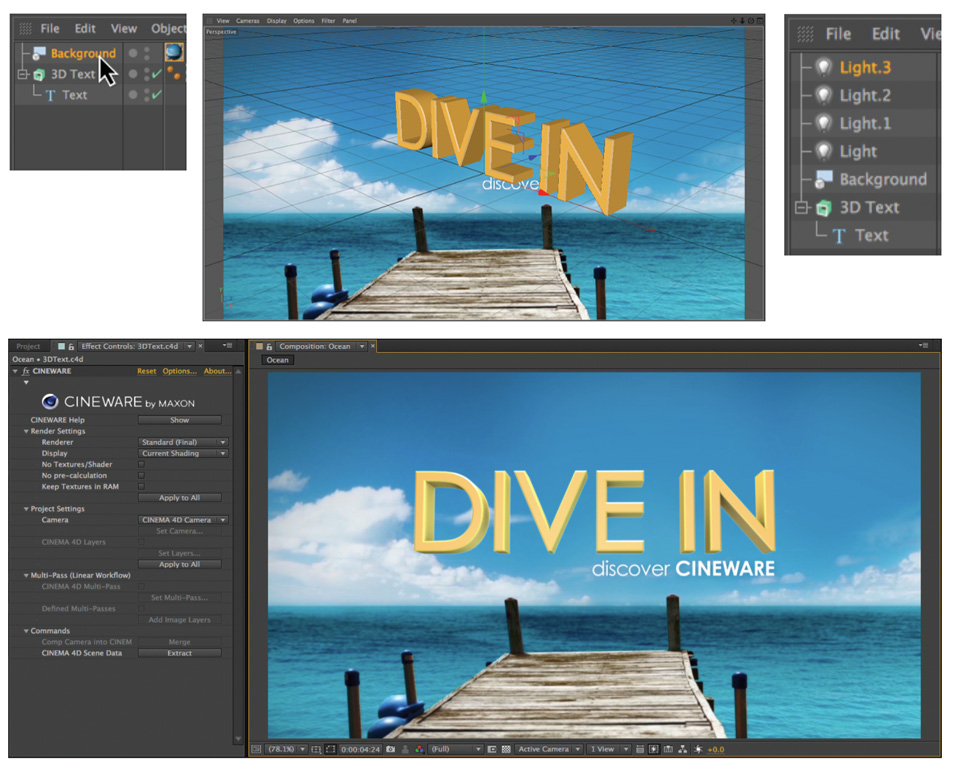Click the lock icon beside Composition: Ocean tab
The width and height of the screenshot is (954, 766).
pyautogui.click(x=269, y=346)
